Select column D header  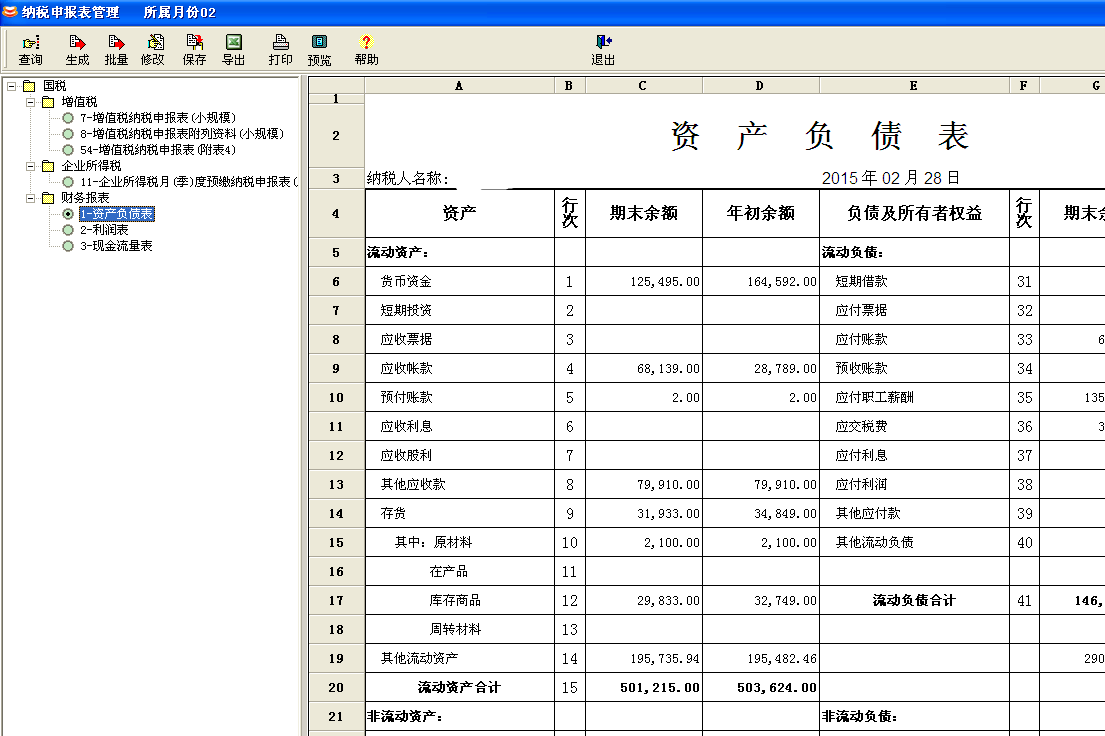pyautogui.click(x=760, y=85)
